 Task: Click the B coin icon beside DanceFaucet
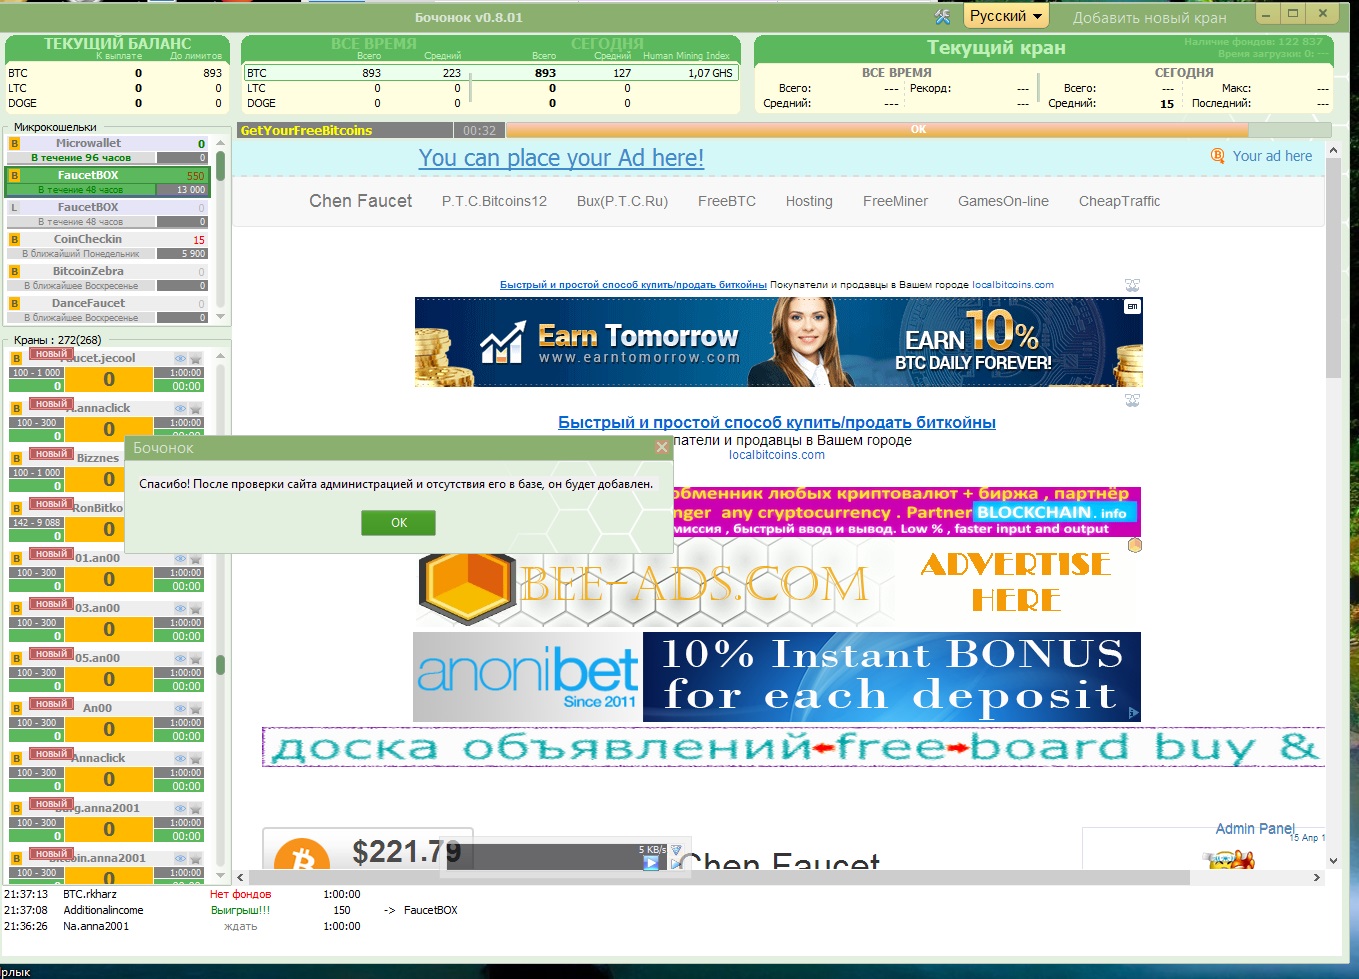point(14,304)
